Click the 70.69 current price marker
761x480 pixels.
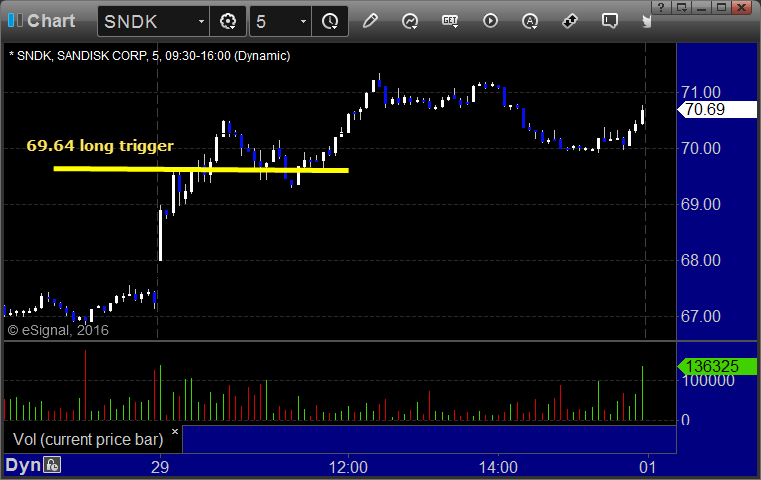point(717,109)
